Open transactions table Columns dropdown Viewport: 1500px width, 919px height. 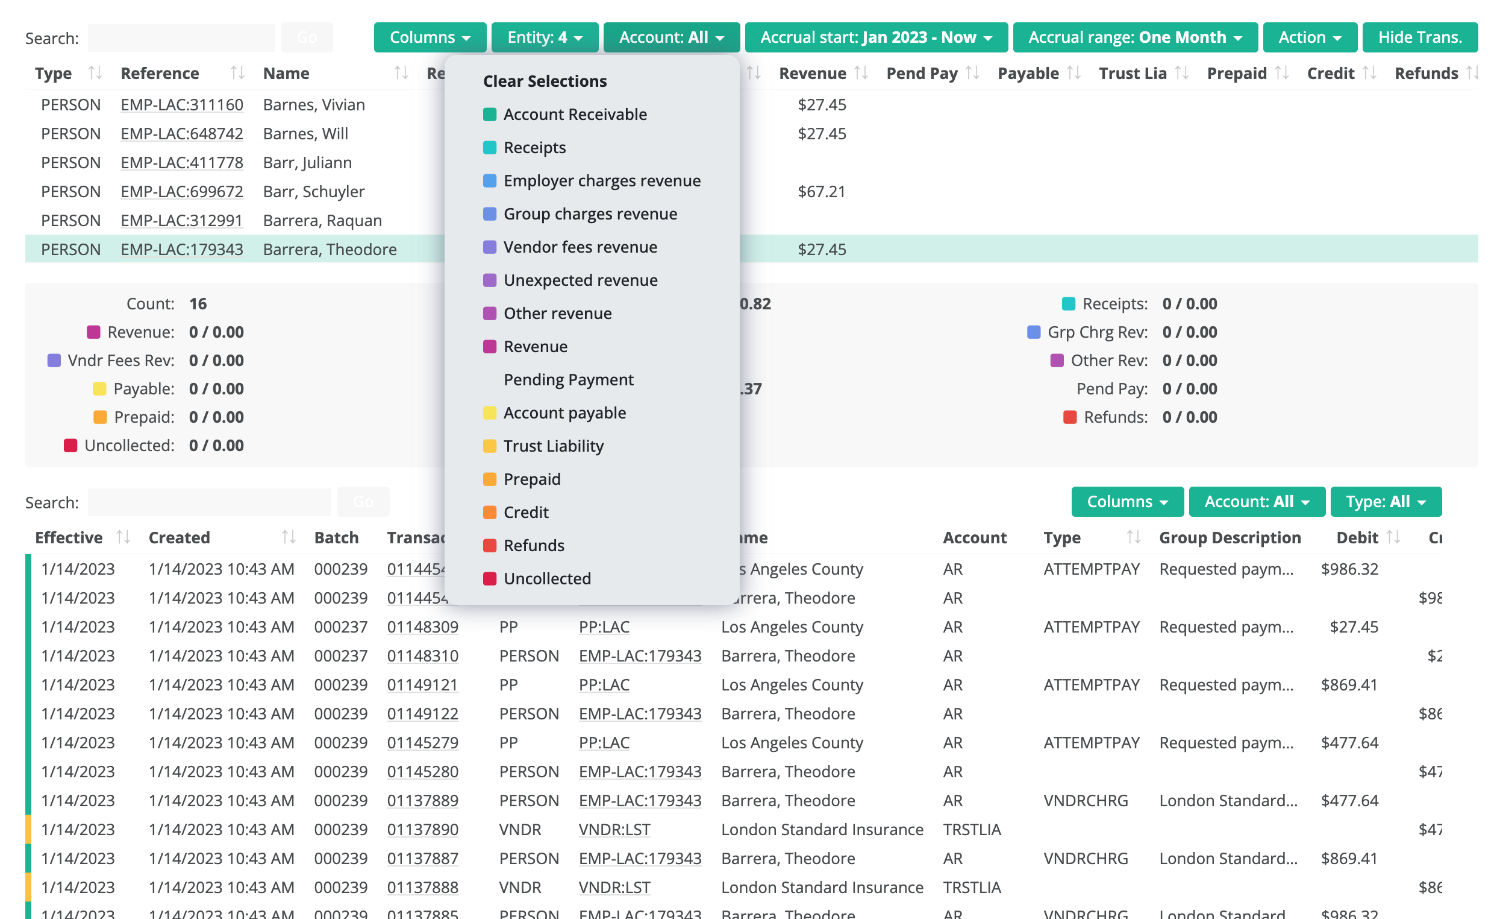coord(1128,502)
